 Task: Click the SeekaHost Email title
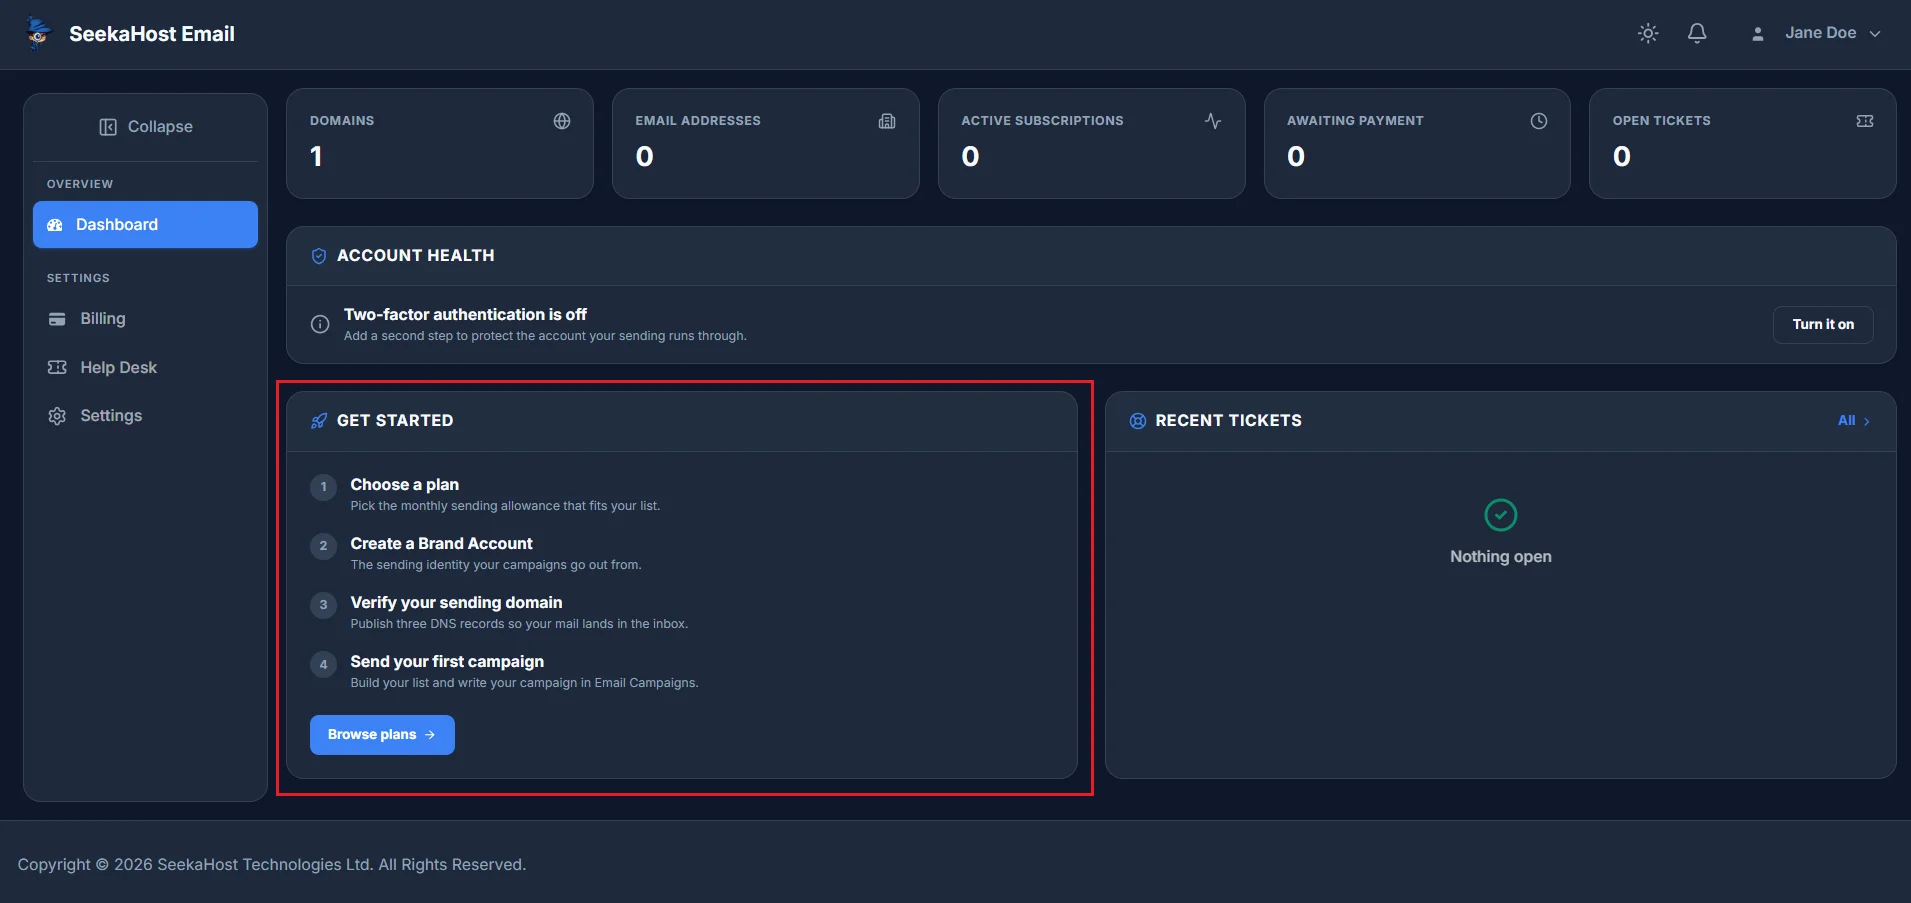pos(152,34)
